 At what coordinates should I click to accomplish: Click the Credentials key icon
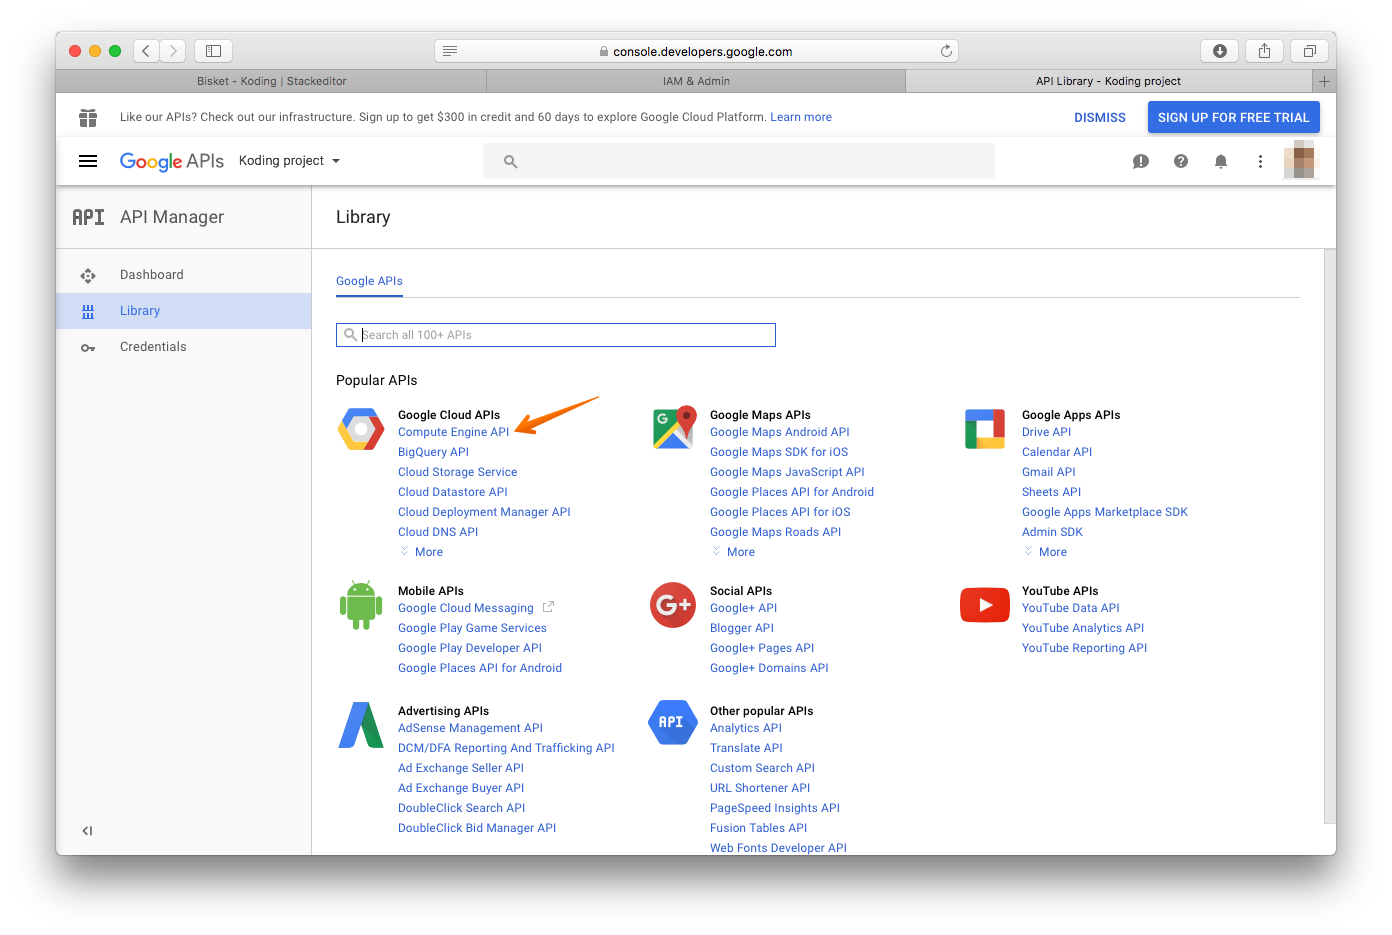88,348
